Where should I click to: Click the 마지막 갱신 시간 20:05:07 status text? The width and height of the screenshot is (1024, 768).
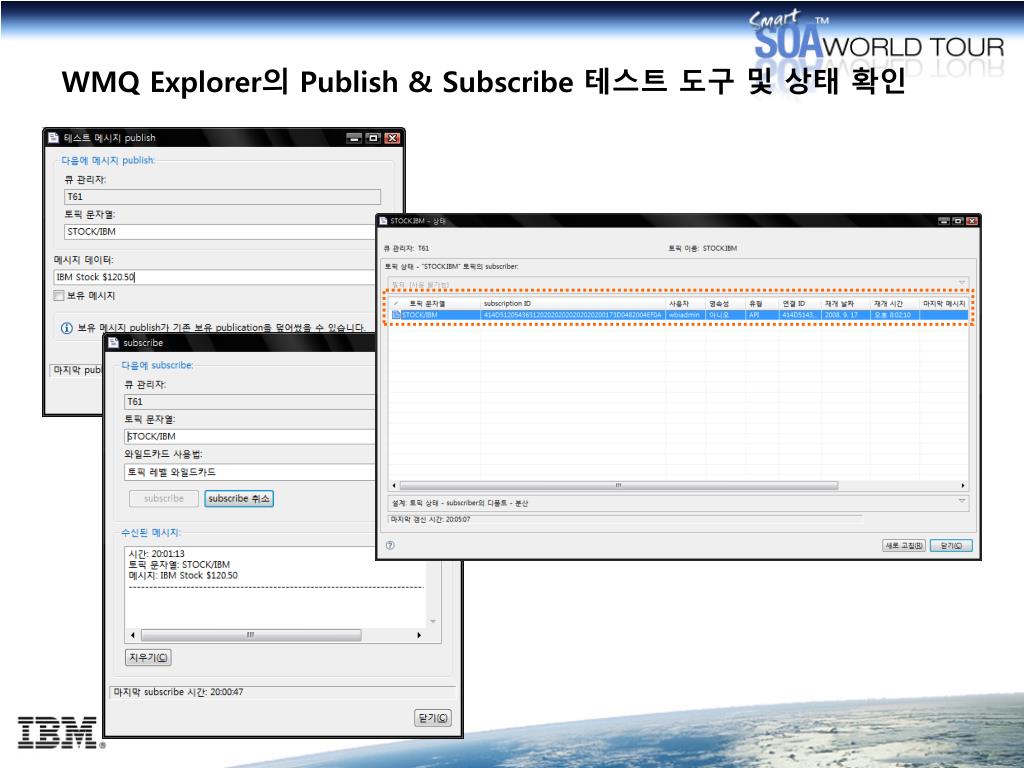pyautogui.click(x=430, y=520)
